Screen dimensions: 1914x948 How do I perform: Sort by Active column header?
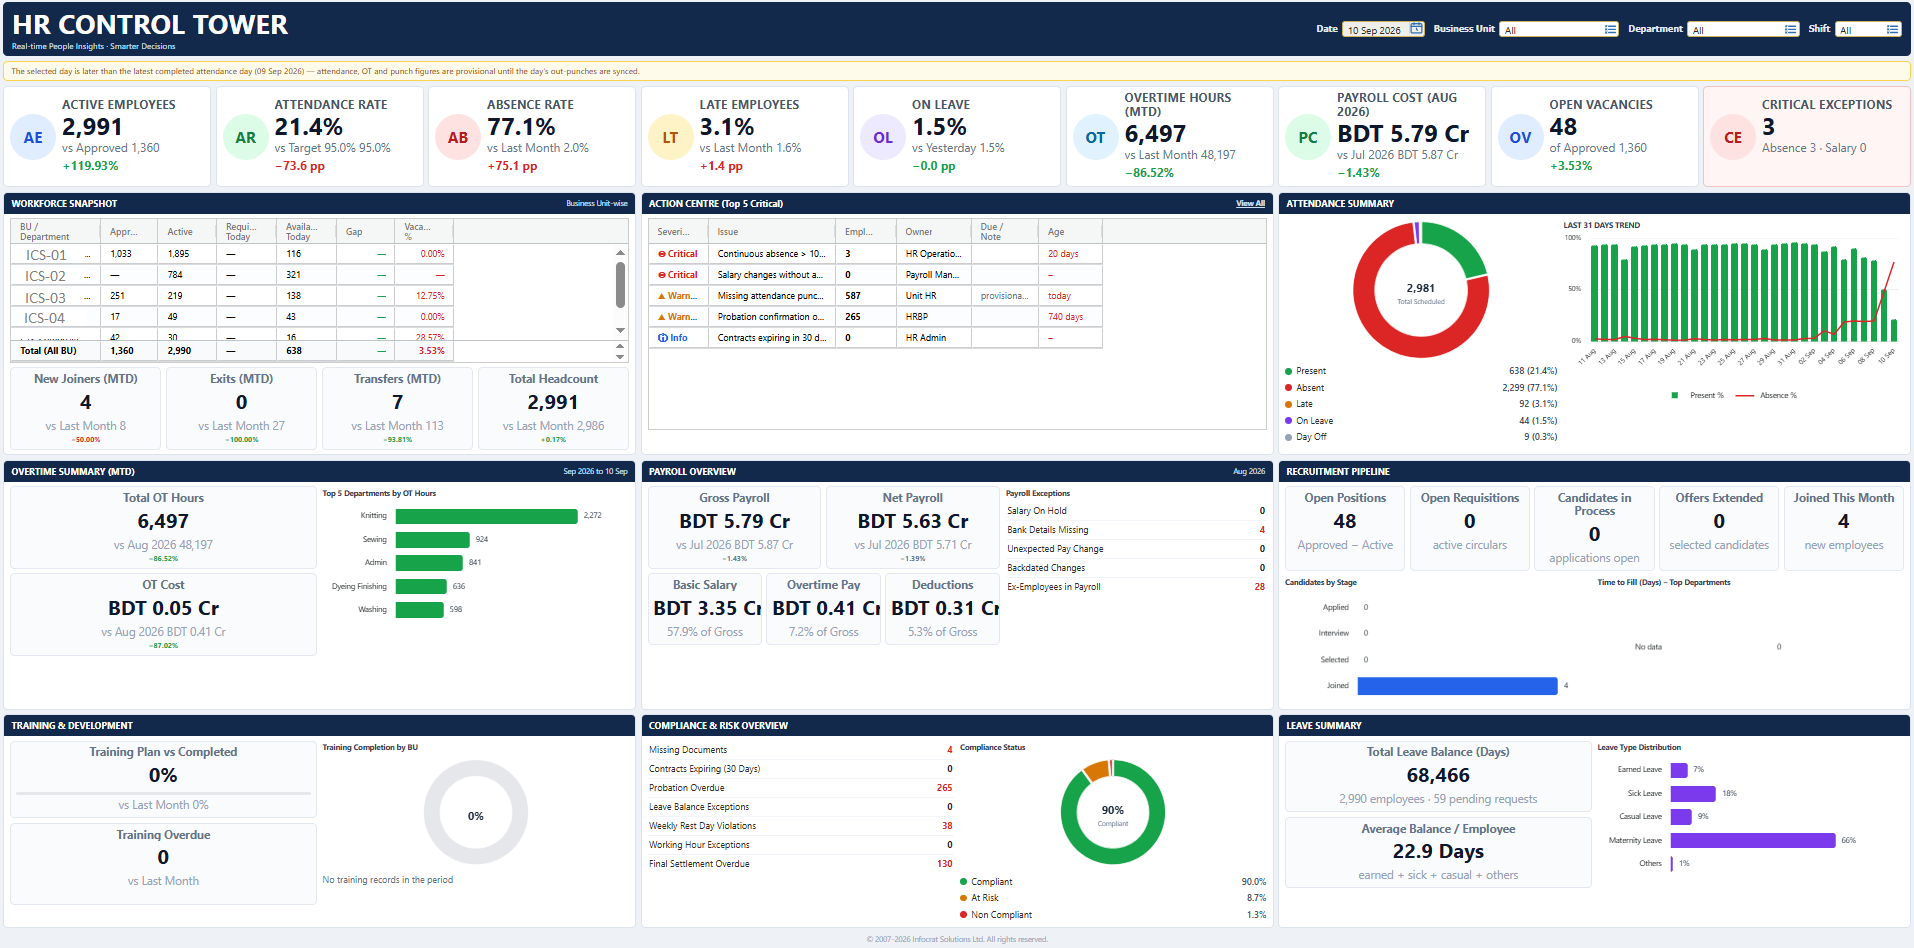pyautogui.click(x=188, y=232)
